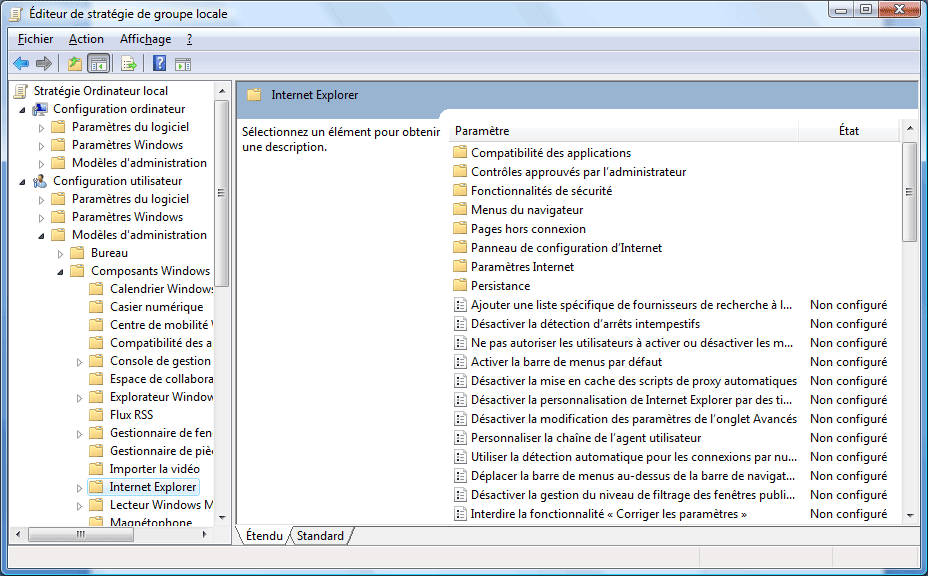The width and height of the screenshot is (928, 576).
Task: Select Désactiver la modification des paramètres de l'onglet Avancés
Action: [634, 419]
